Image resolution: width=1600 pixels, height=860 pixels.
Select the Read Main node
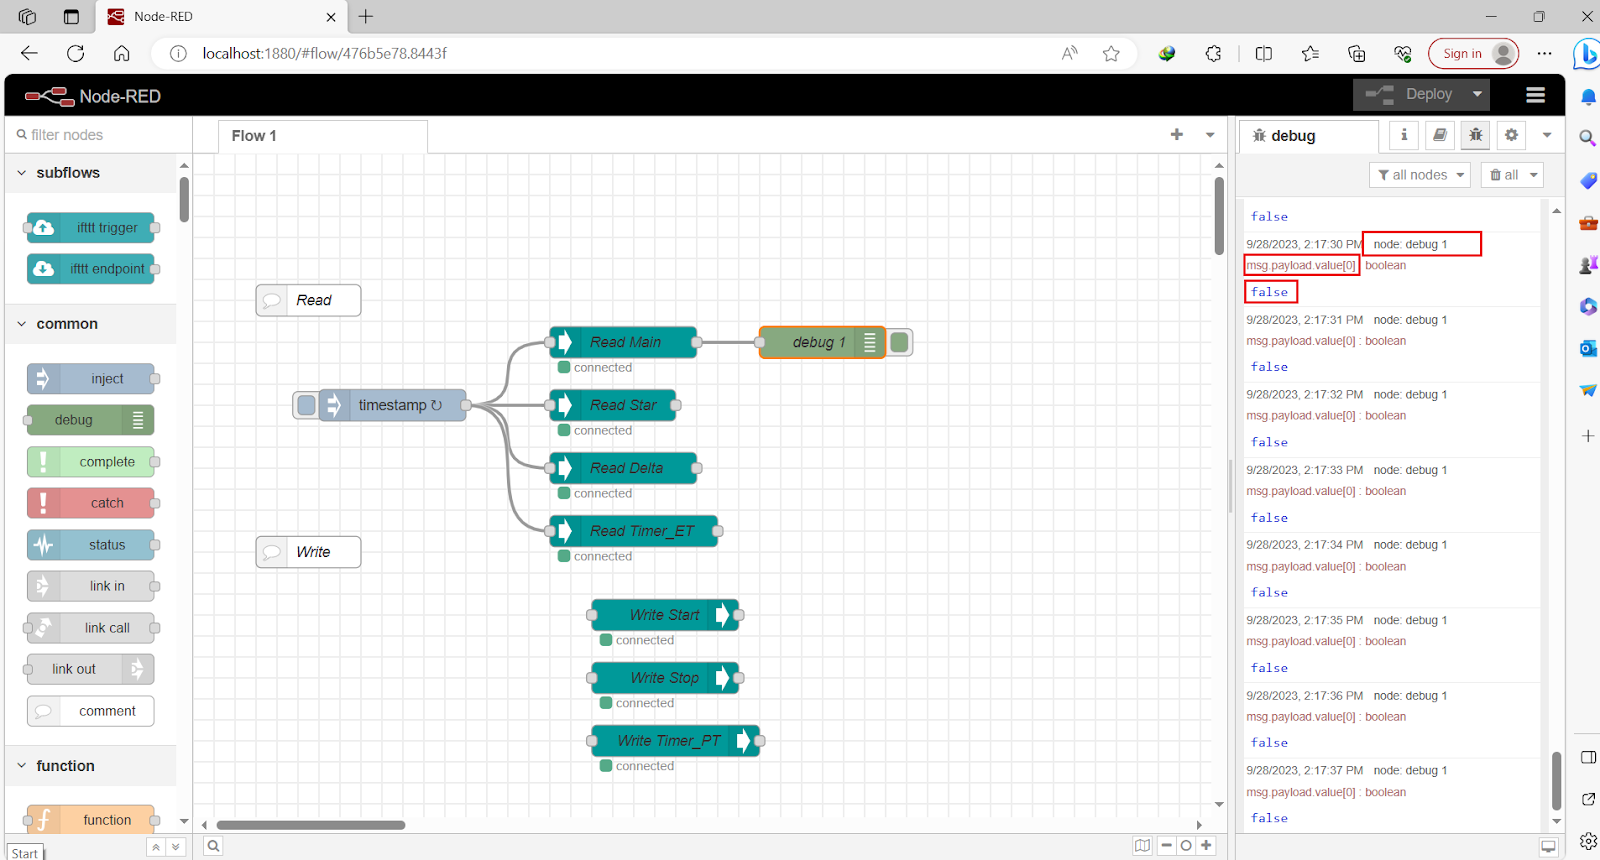click(623, 342)
